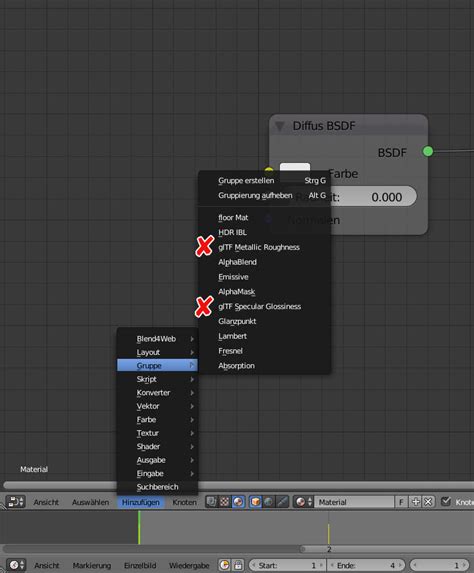Screen dimensions: 474x573
Task: Choose Suchbereich in add menu
Action: pos(157,487)
